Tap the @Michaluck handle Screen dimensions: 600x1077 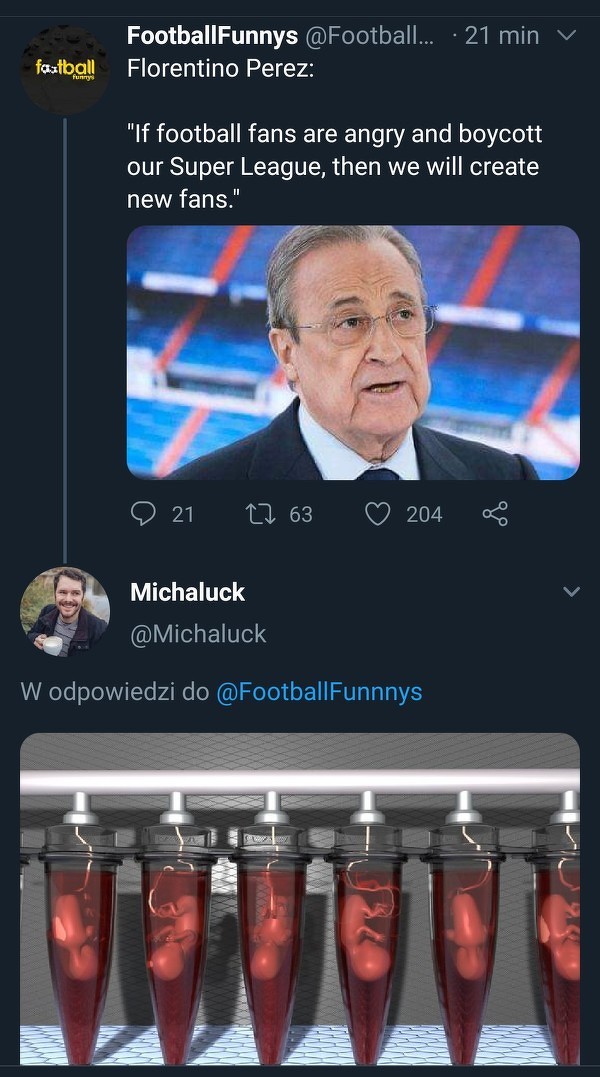198,634
